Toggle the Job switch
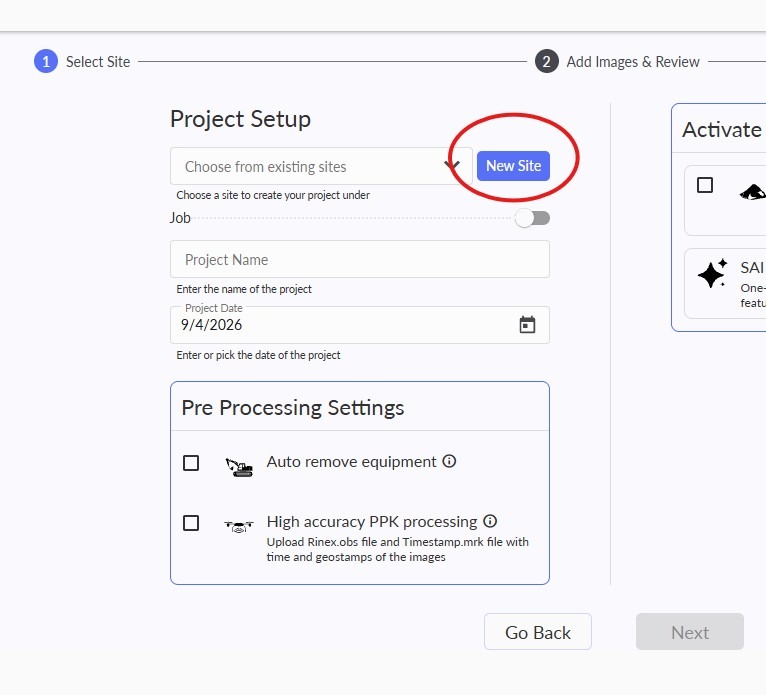This screenshot has width=766, height=695. 532,218
